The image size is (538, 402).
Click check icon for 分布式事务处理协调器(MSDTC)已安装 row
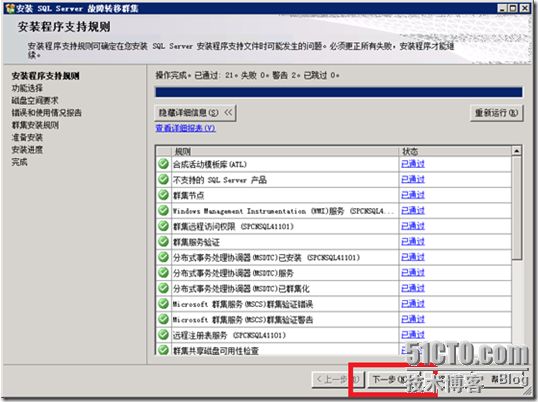[163, 257]
